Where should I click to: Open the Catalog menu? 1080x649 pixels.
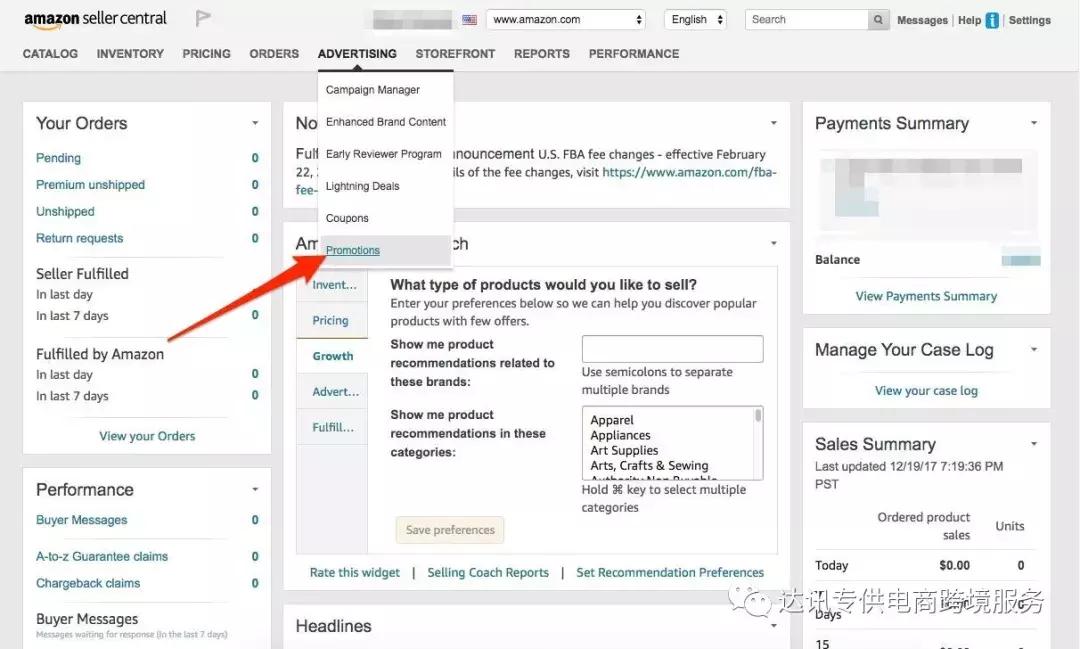(x=50, y=54)
